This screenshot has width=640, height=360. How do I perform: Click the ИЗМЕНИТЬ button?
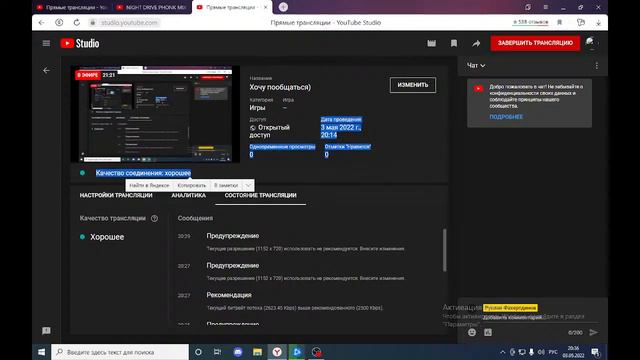tap(413, 85)
